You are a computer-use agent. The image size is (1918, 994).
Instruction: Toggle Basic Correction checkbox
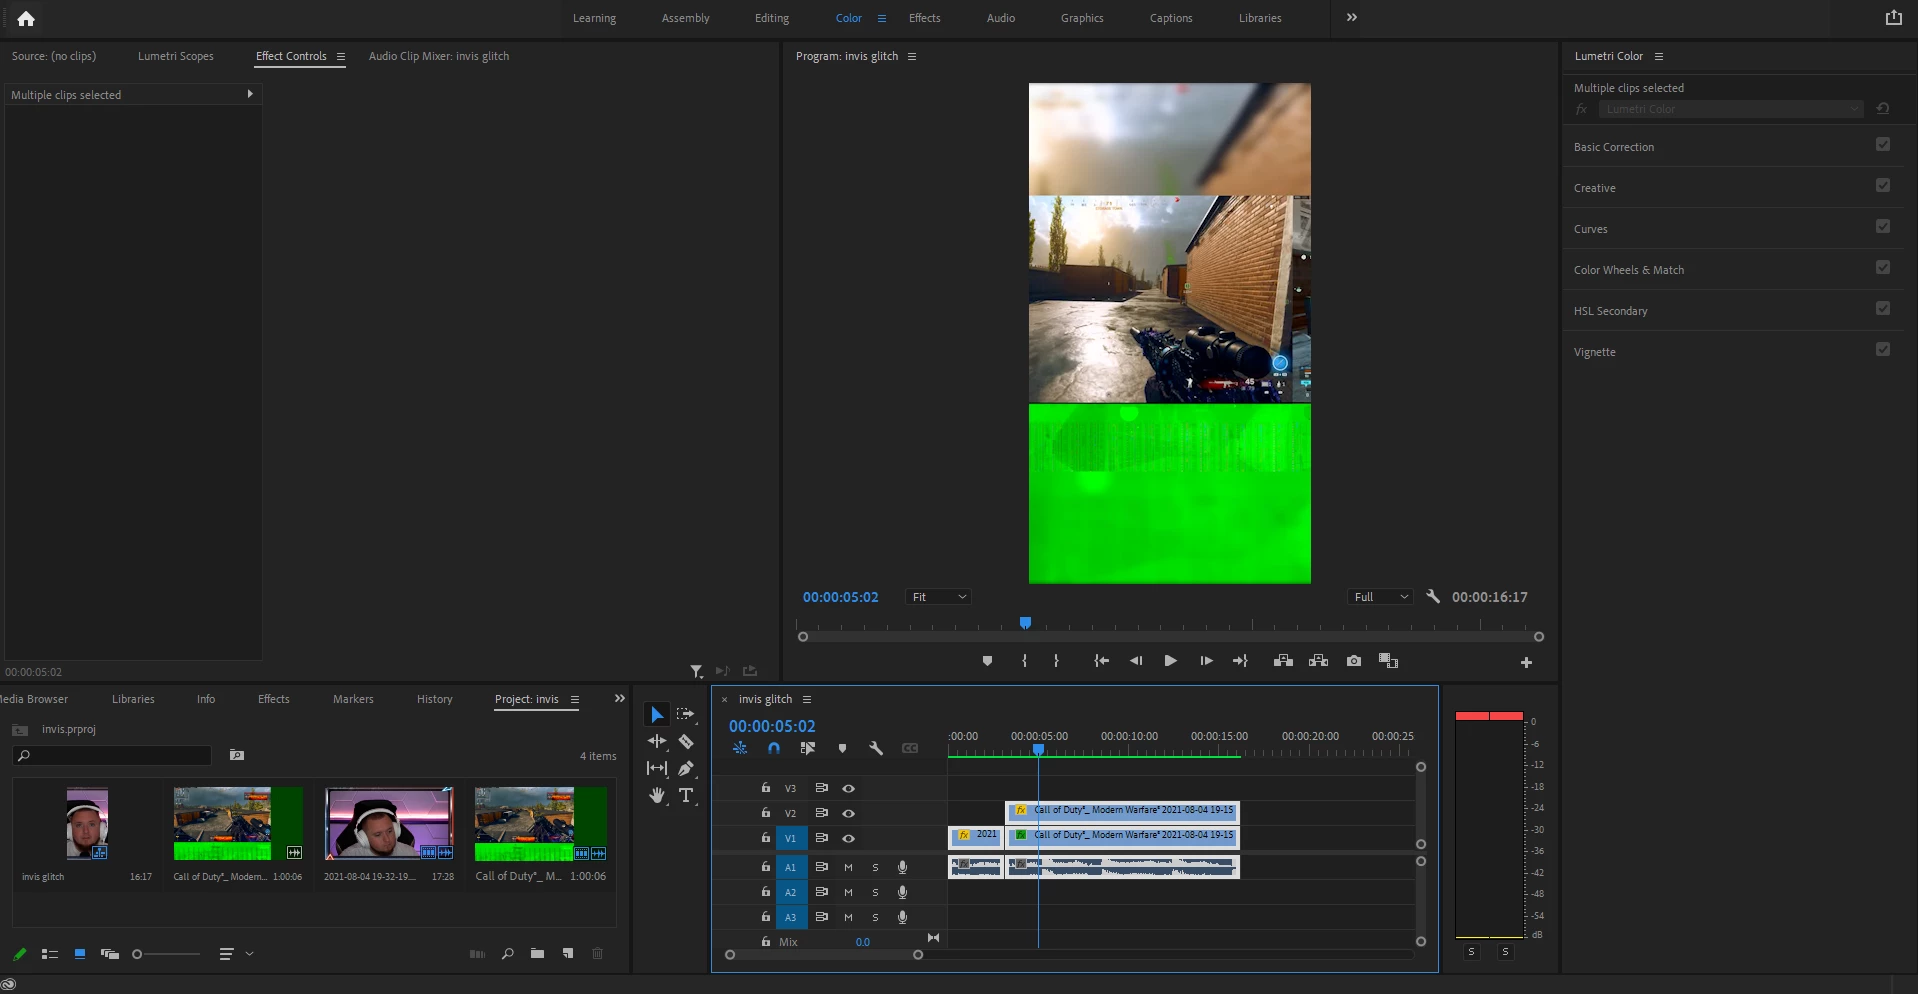coord(1883,145)
